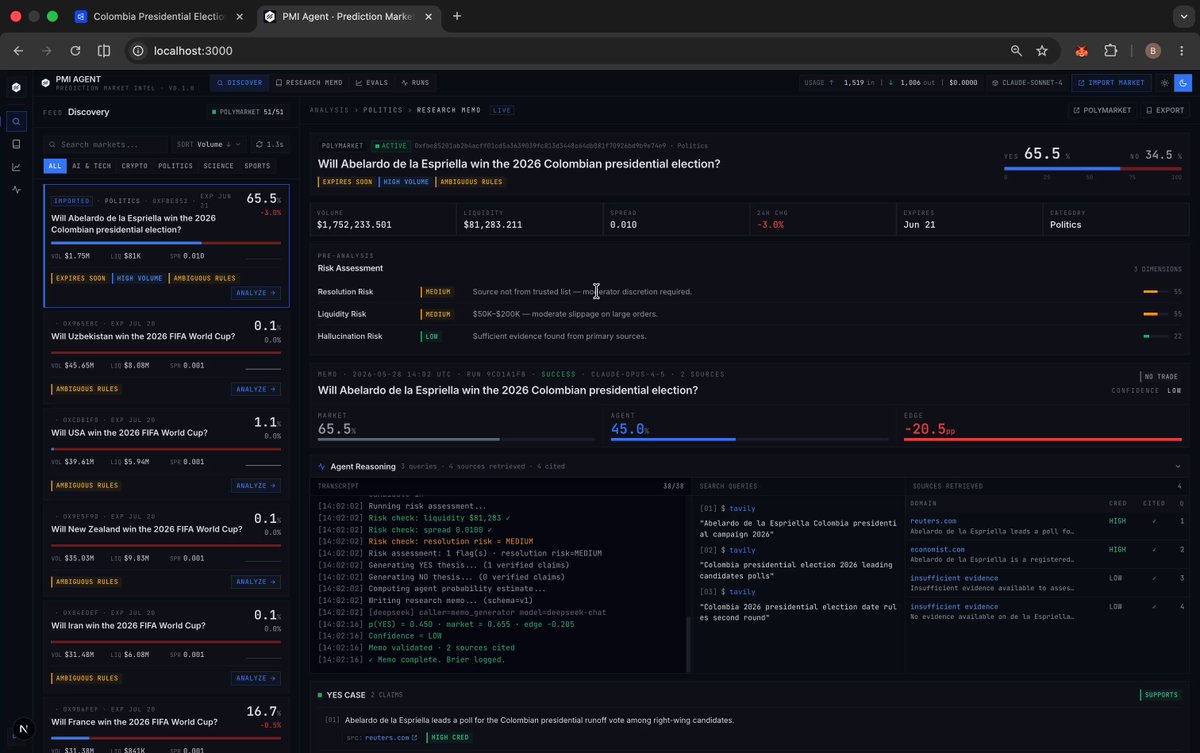The width and height of the screenshot is (1200, 753).
Task: Open a new browser tab
Action: 457,16
